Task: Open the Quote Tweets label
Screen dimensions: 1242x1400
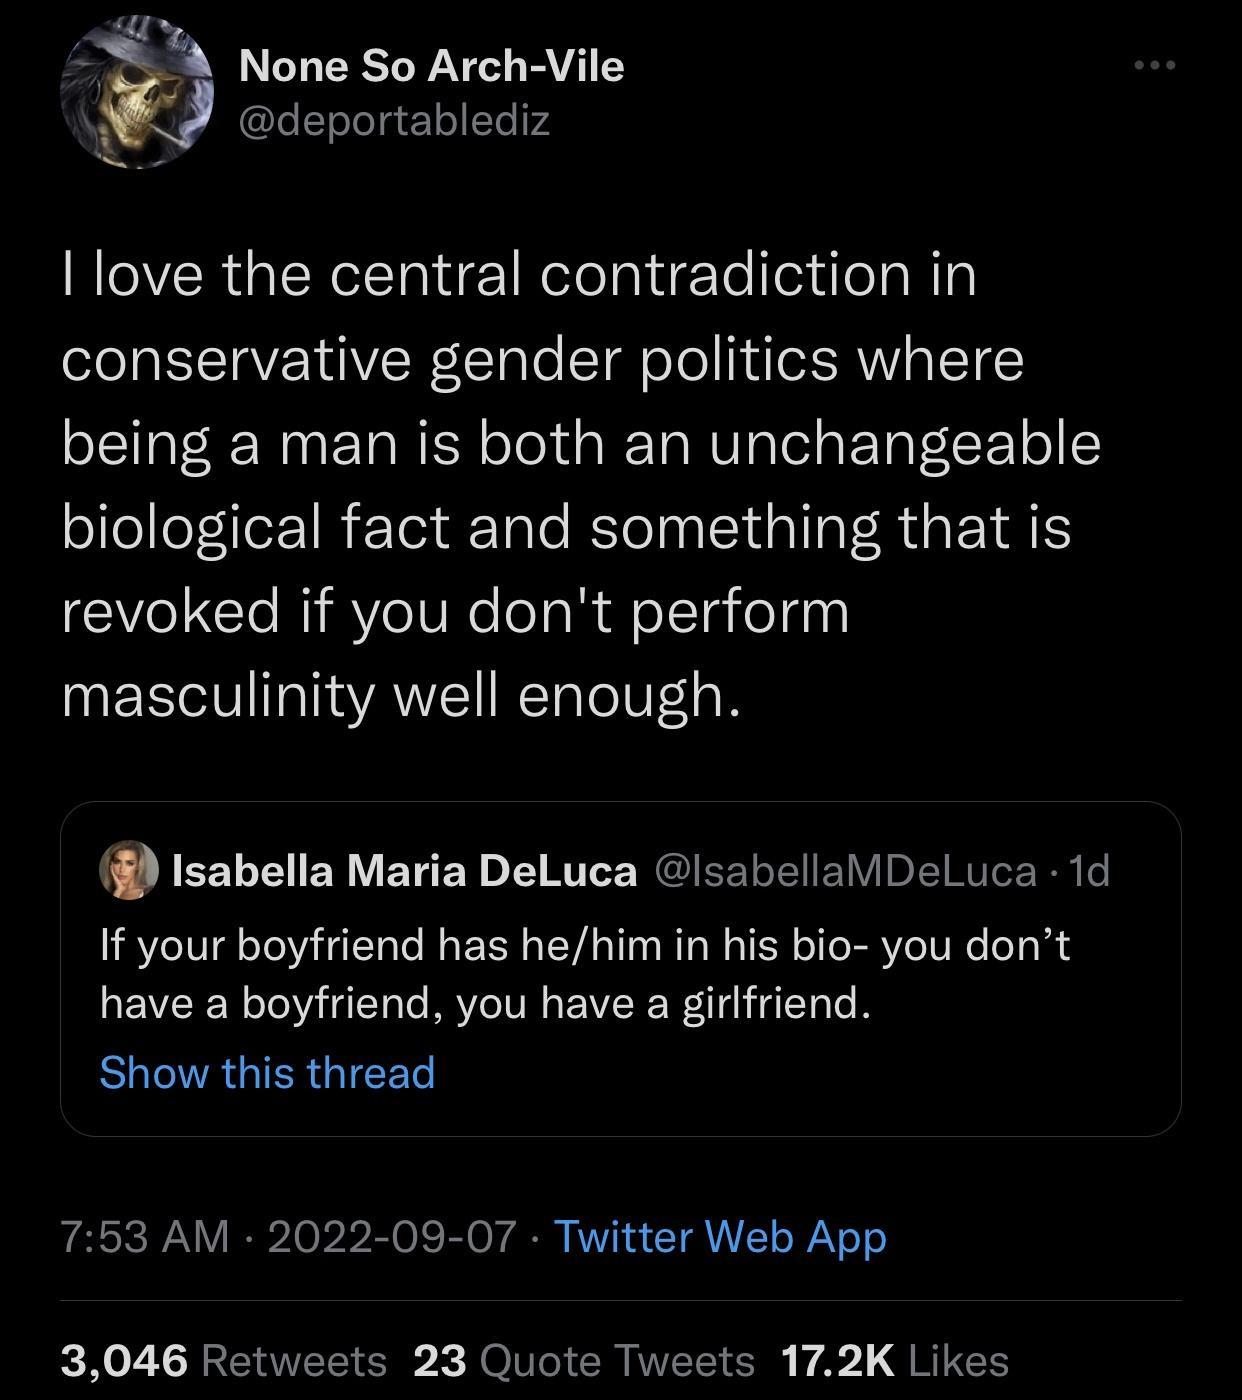Action: pos(617,1360)
